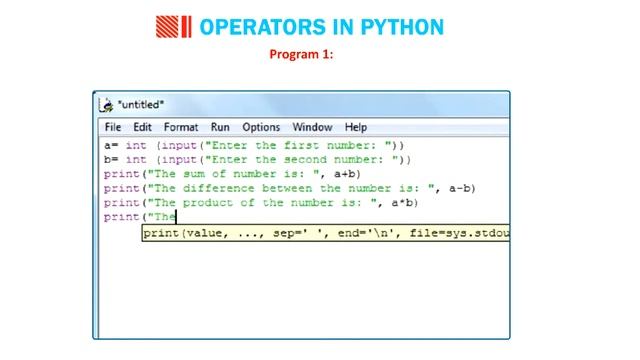Viewport: 640px width, 360px height.
Task: Open the Run menu
Action: (x=220, y=127)
